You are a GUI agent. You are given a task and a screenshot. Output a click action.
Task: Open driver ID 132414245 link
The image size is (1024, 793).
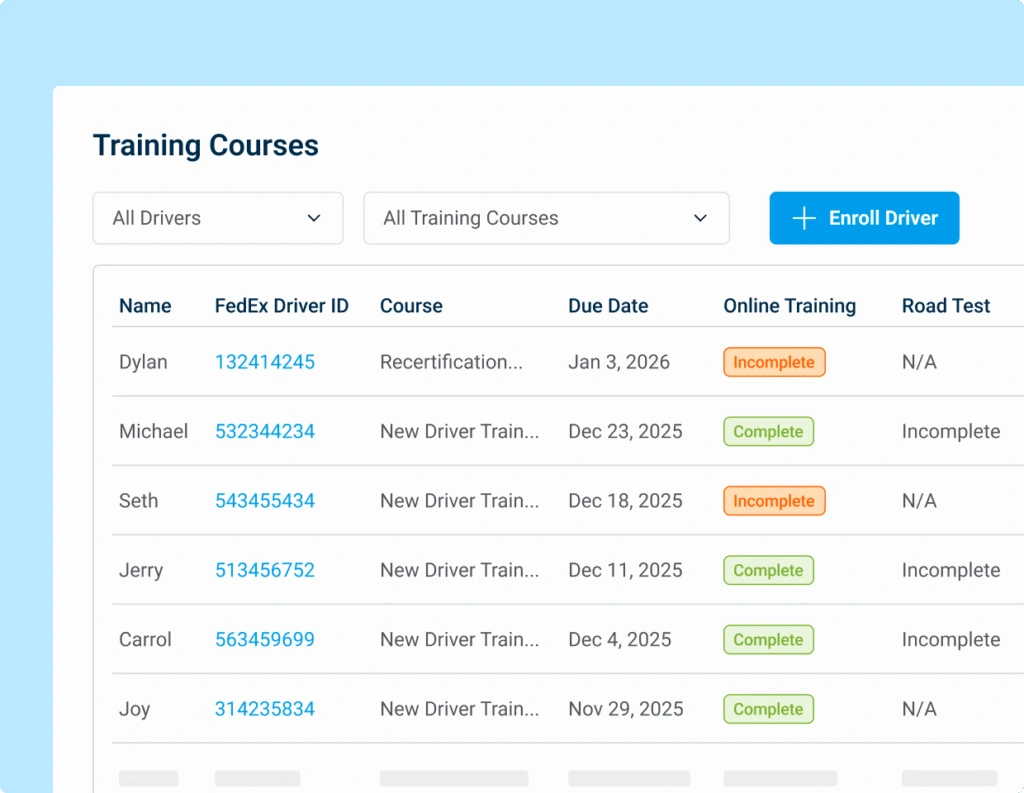264,362
